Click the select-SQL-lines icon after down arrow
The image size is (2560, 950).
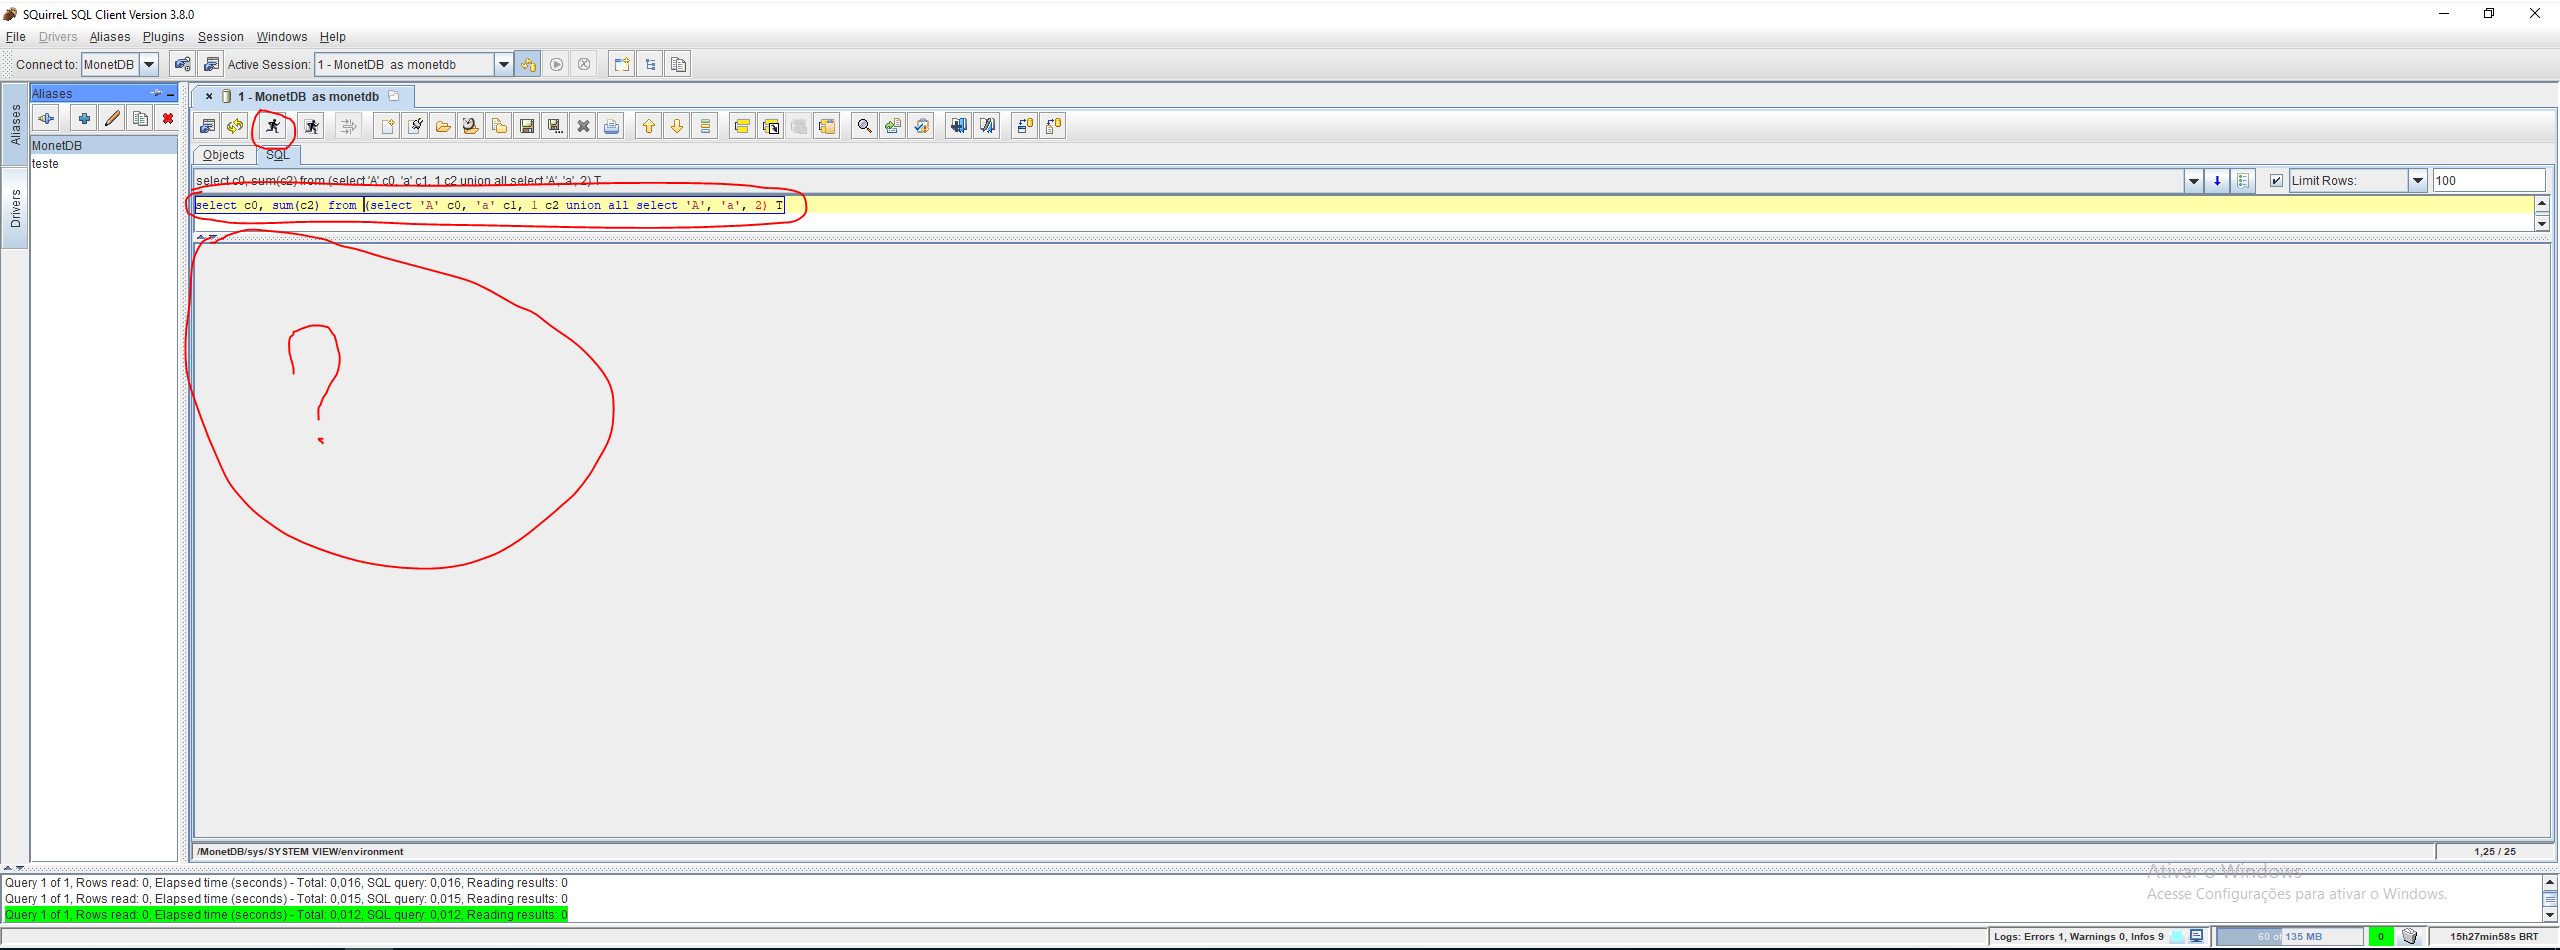(x=705, y=126)
